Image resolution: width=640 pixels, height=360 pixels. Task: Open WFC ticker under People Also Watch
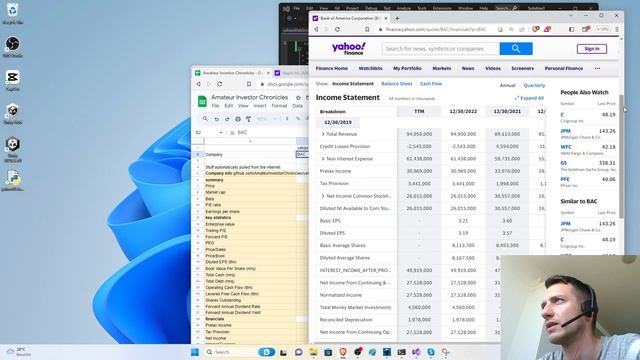(x=566, y=147)
